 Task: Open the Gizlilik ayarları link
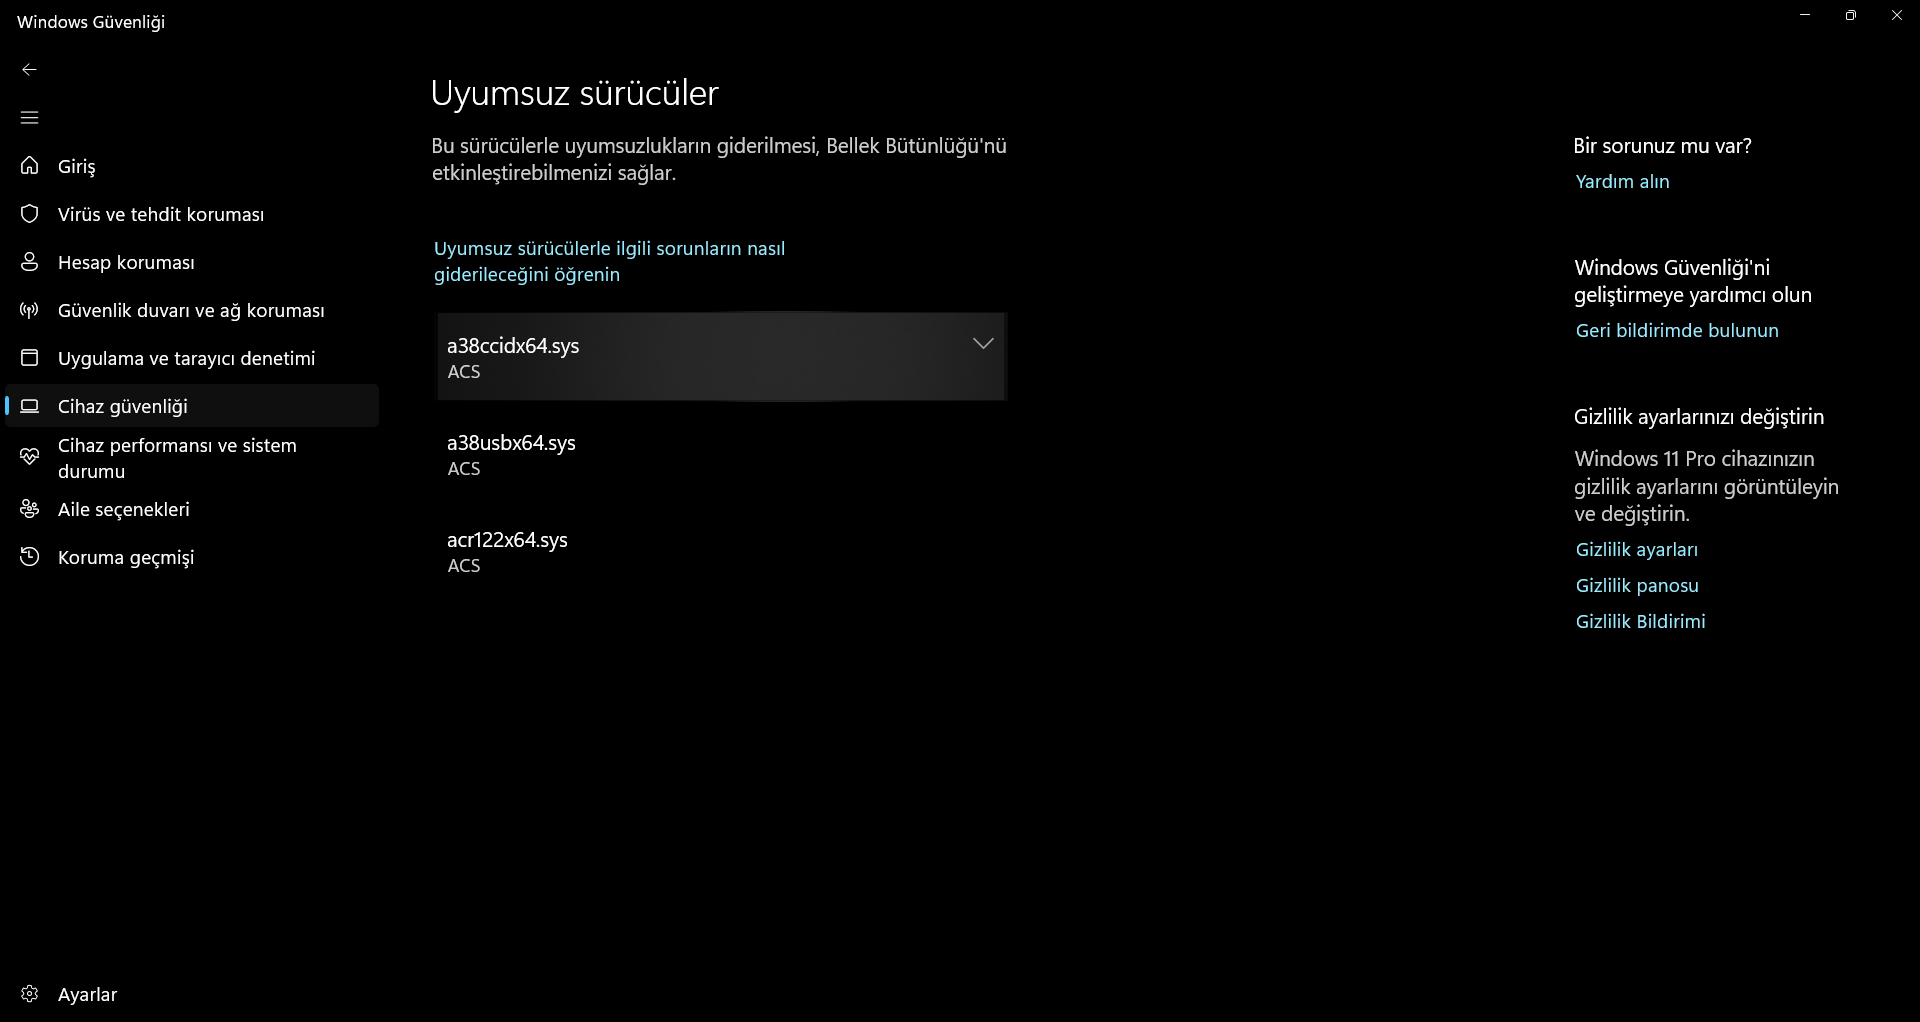coord(1636,550)
